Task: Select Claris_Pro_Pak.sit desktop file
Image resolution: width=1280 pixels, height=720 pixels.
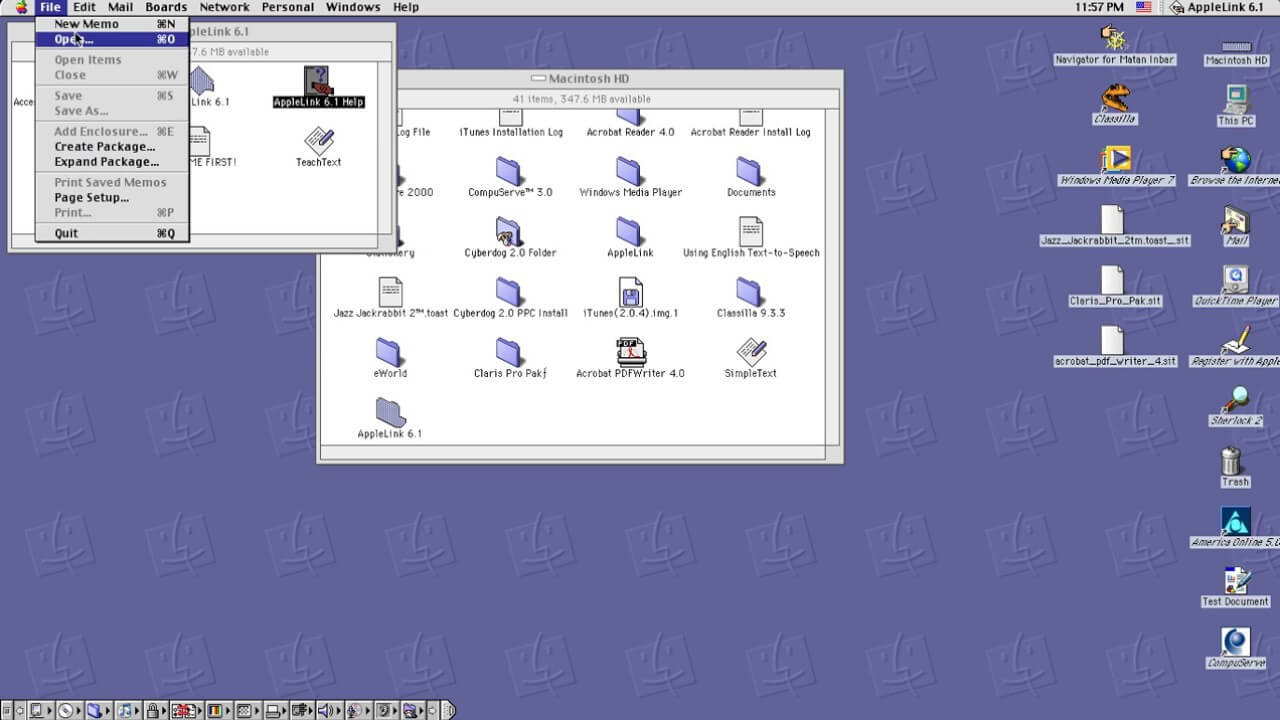Action: click(x=1115, y=285)
